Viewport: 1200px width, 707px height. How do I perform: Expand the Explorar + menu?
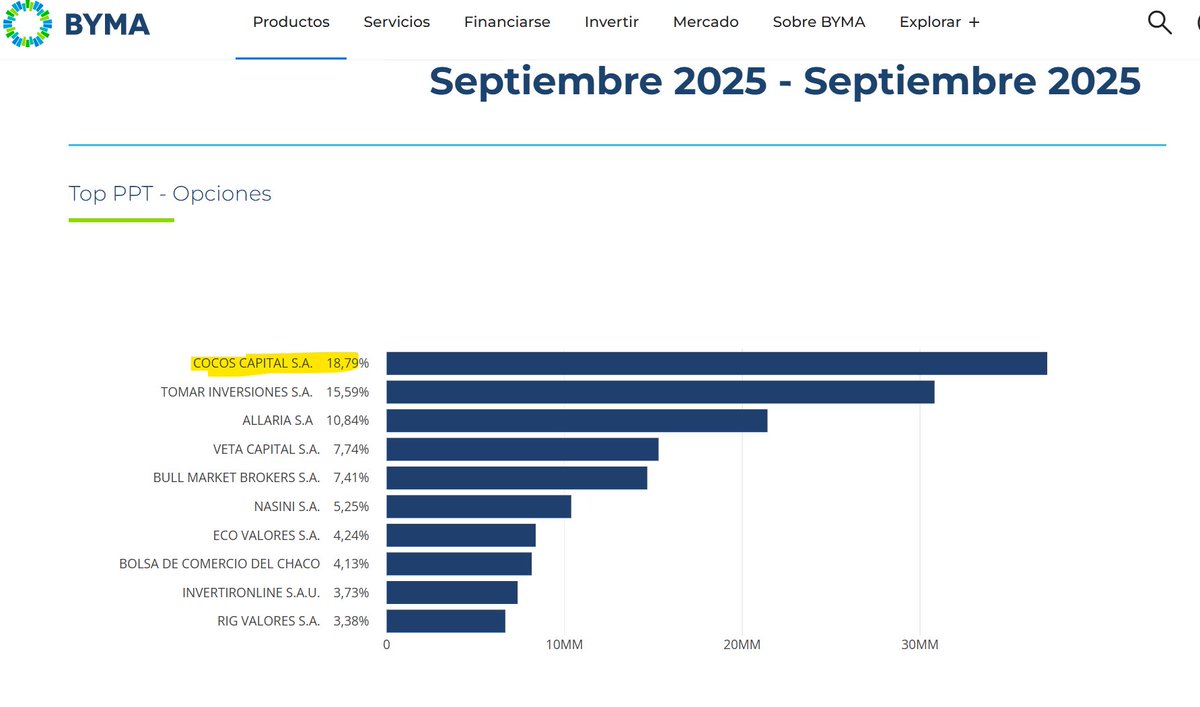(939, 22)
